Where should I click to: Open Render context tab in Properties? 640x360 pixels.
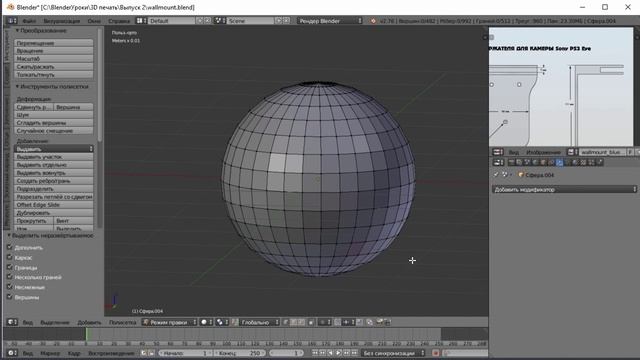click(x=511, y=162)
